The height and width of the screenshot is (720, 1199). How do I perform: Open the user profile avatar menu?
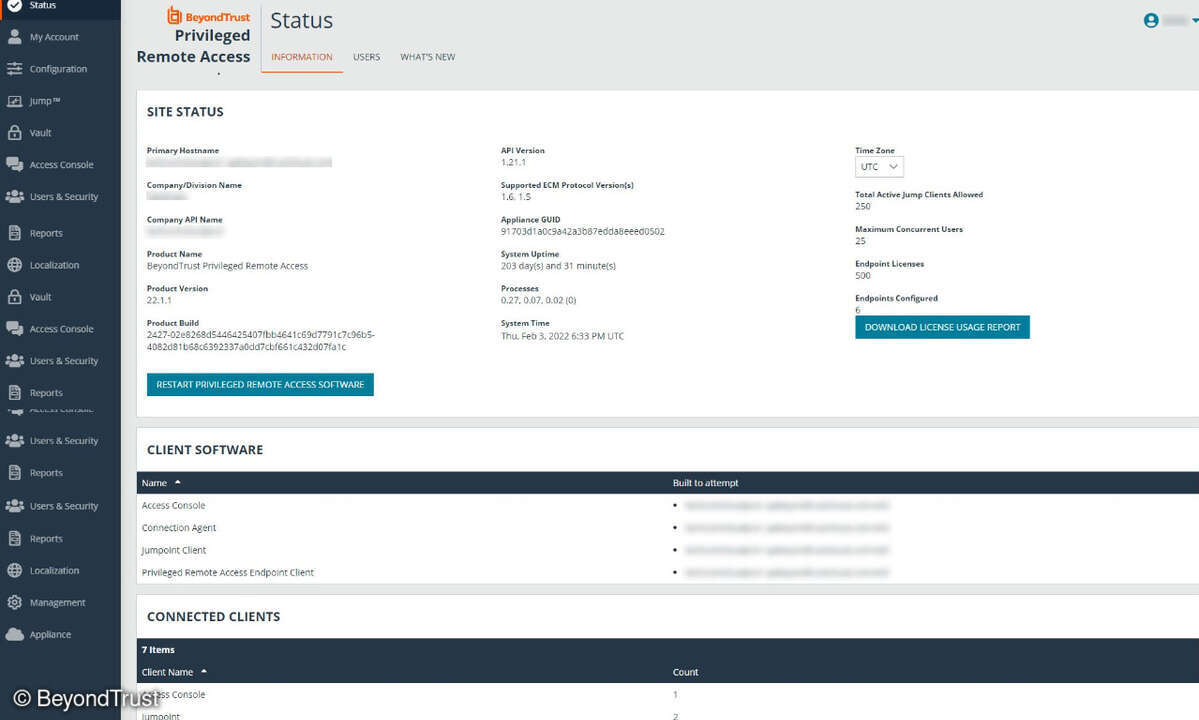click(x=1151, y=21)
